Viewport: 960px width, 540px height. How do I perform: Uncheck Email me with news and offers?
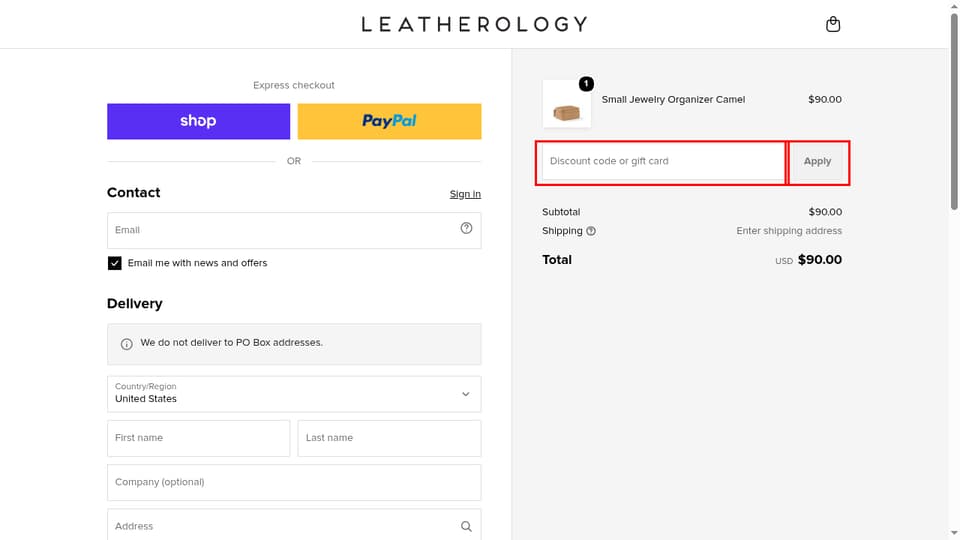click(114, 263)
